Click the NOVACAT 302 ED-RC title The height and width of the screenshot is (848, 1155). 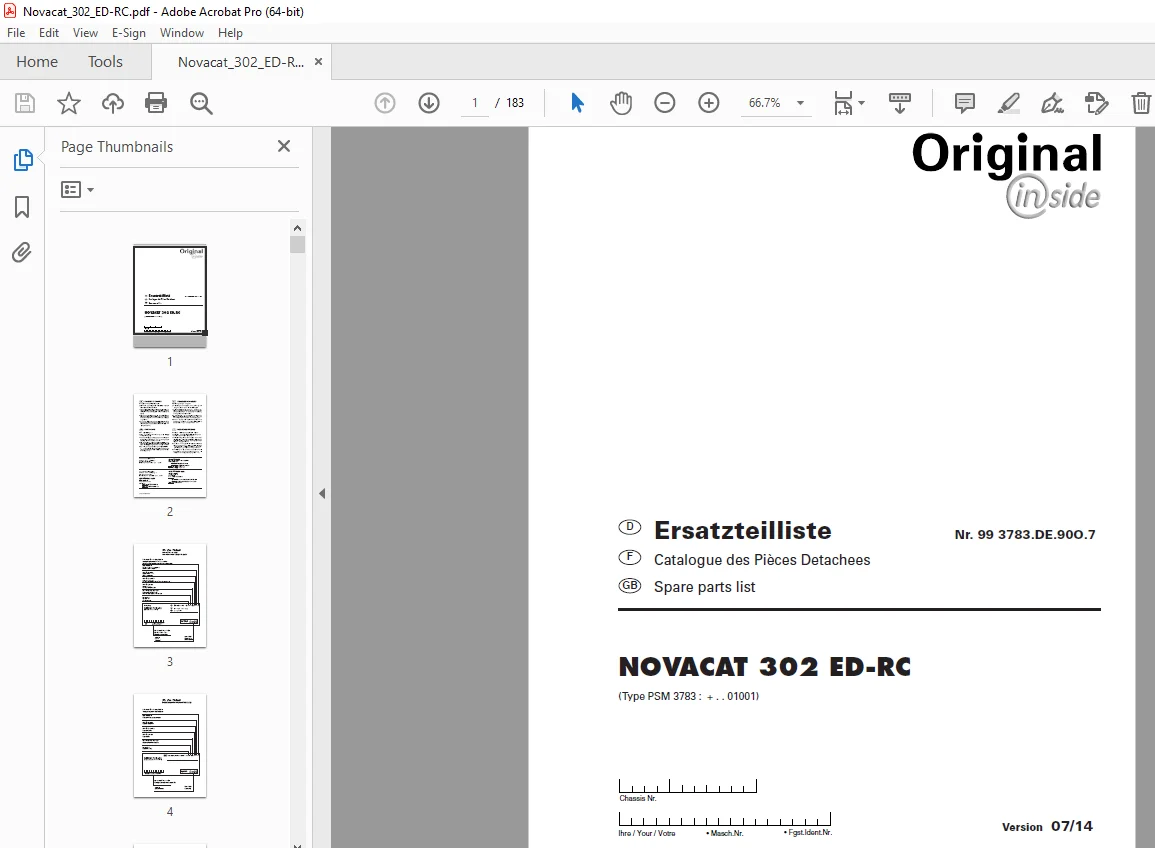[765, 667]
